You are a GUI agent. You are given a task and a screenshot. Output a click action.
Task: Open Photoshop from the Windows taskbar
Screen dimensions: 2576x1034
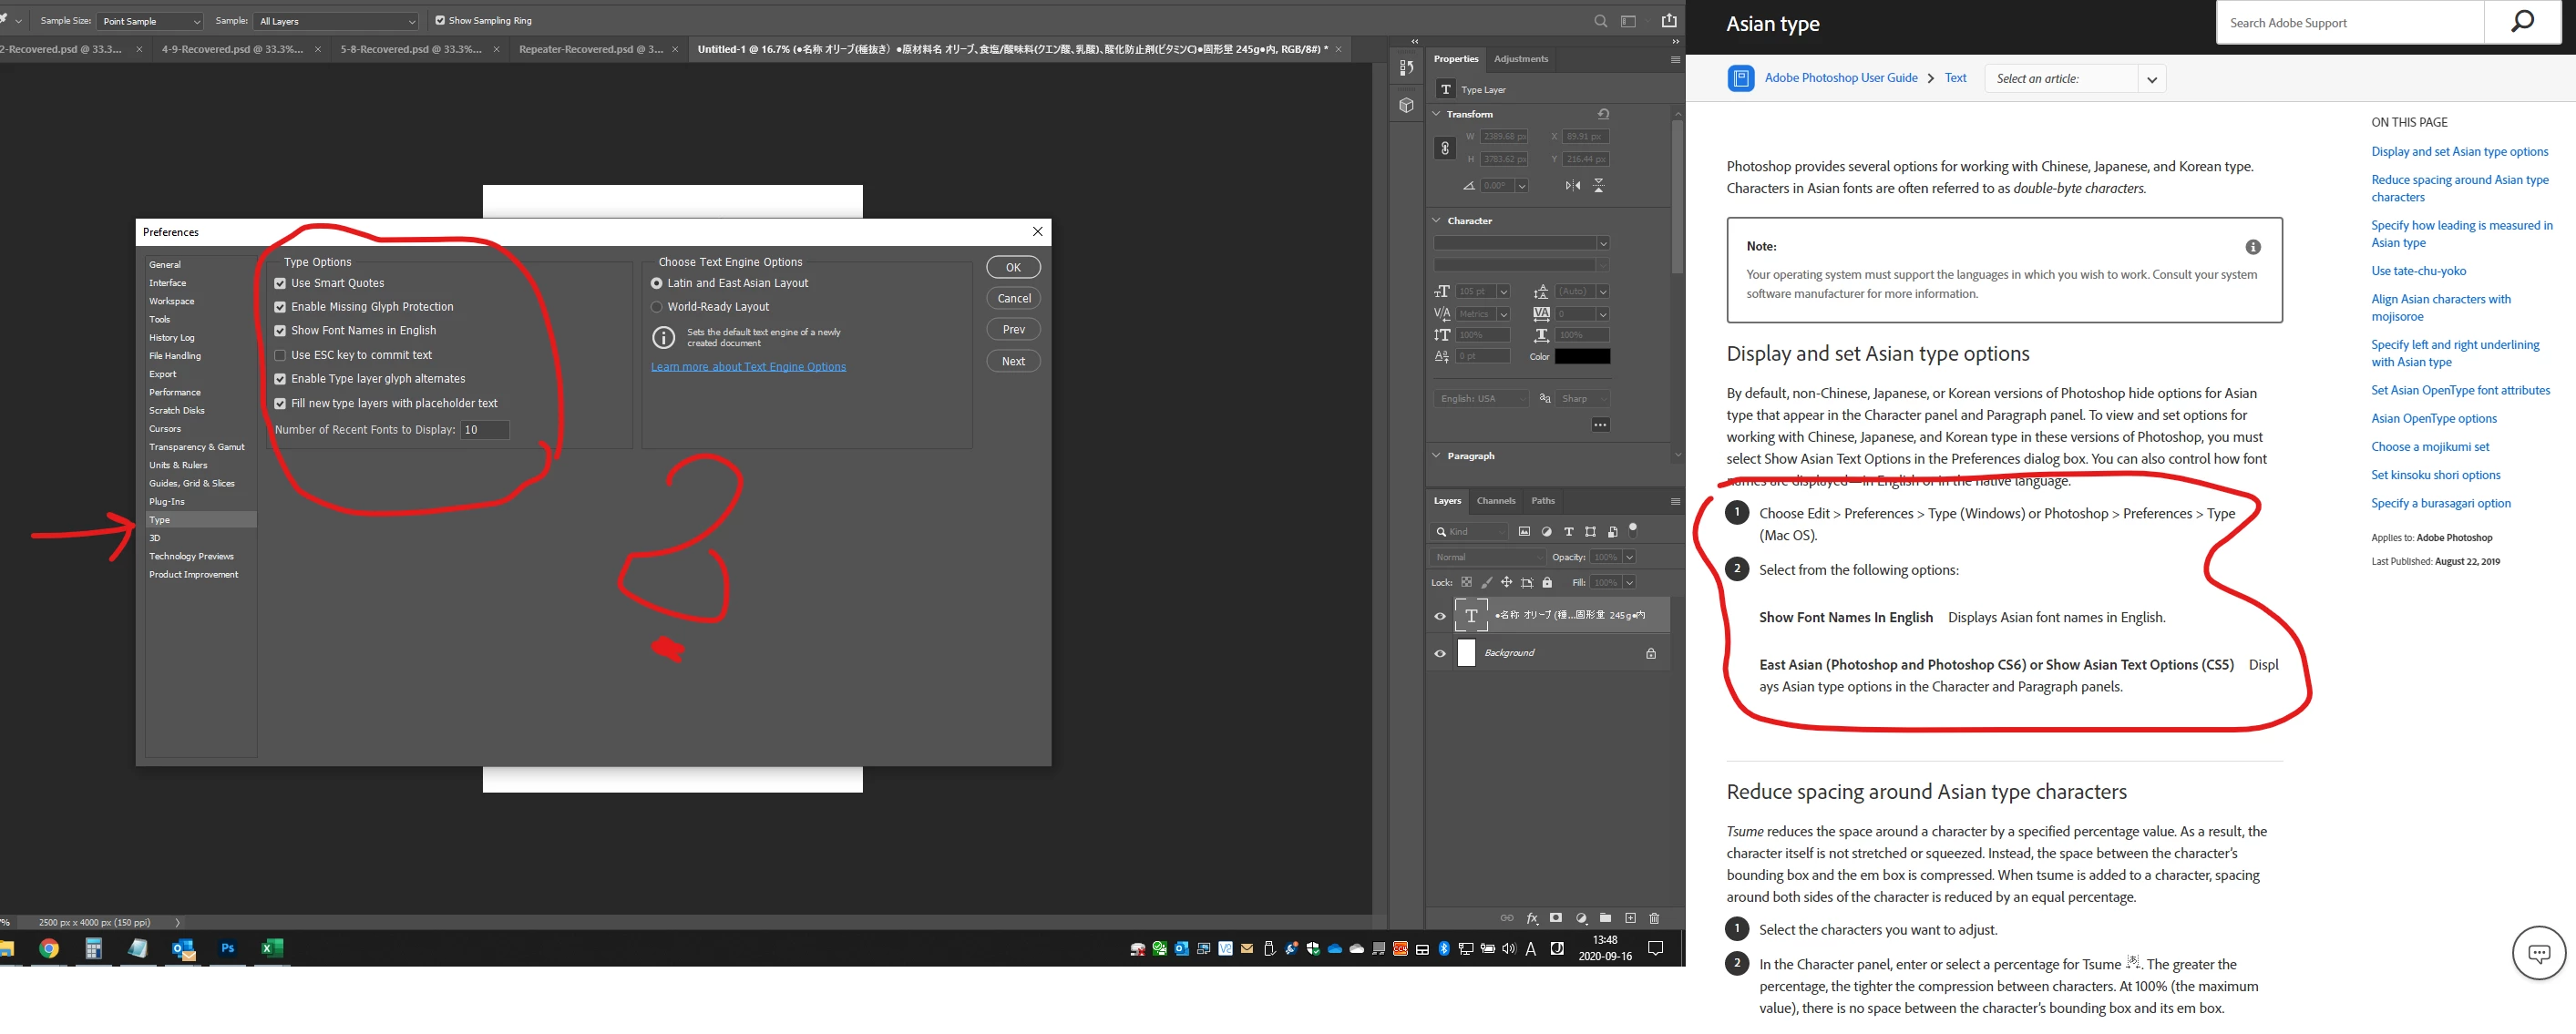tap(228, 948)
